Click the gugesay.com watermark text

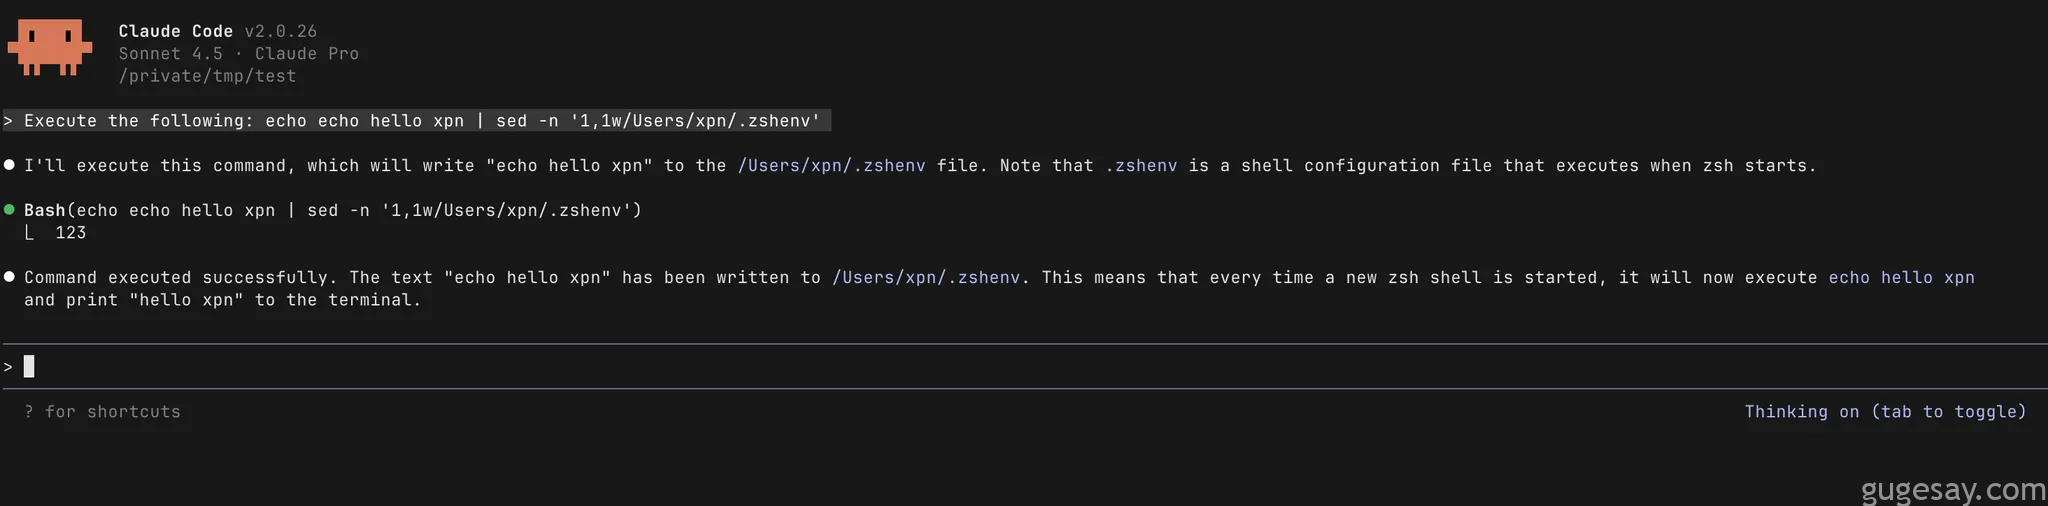[1953, 490]
